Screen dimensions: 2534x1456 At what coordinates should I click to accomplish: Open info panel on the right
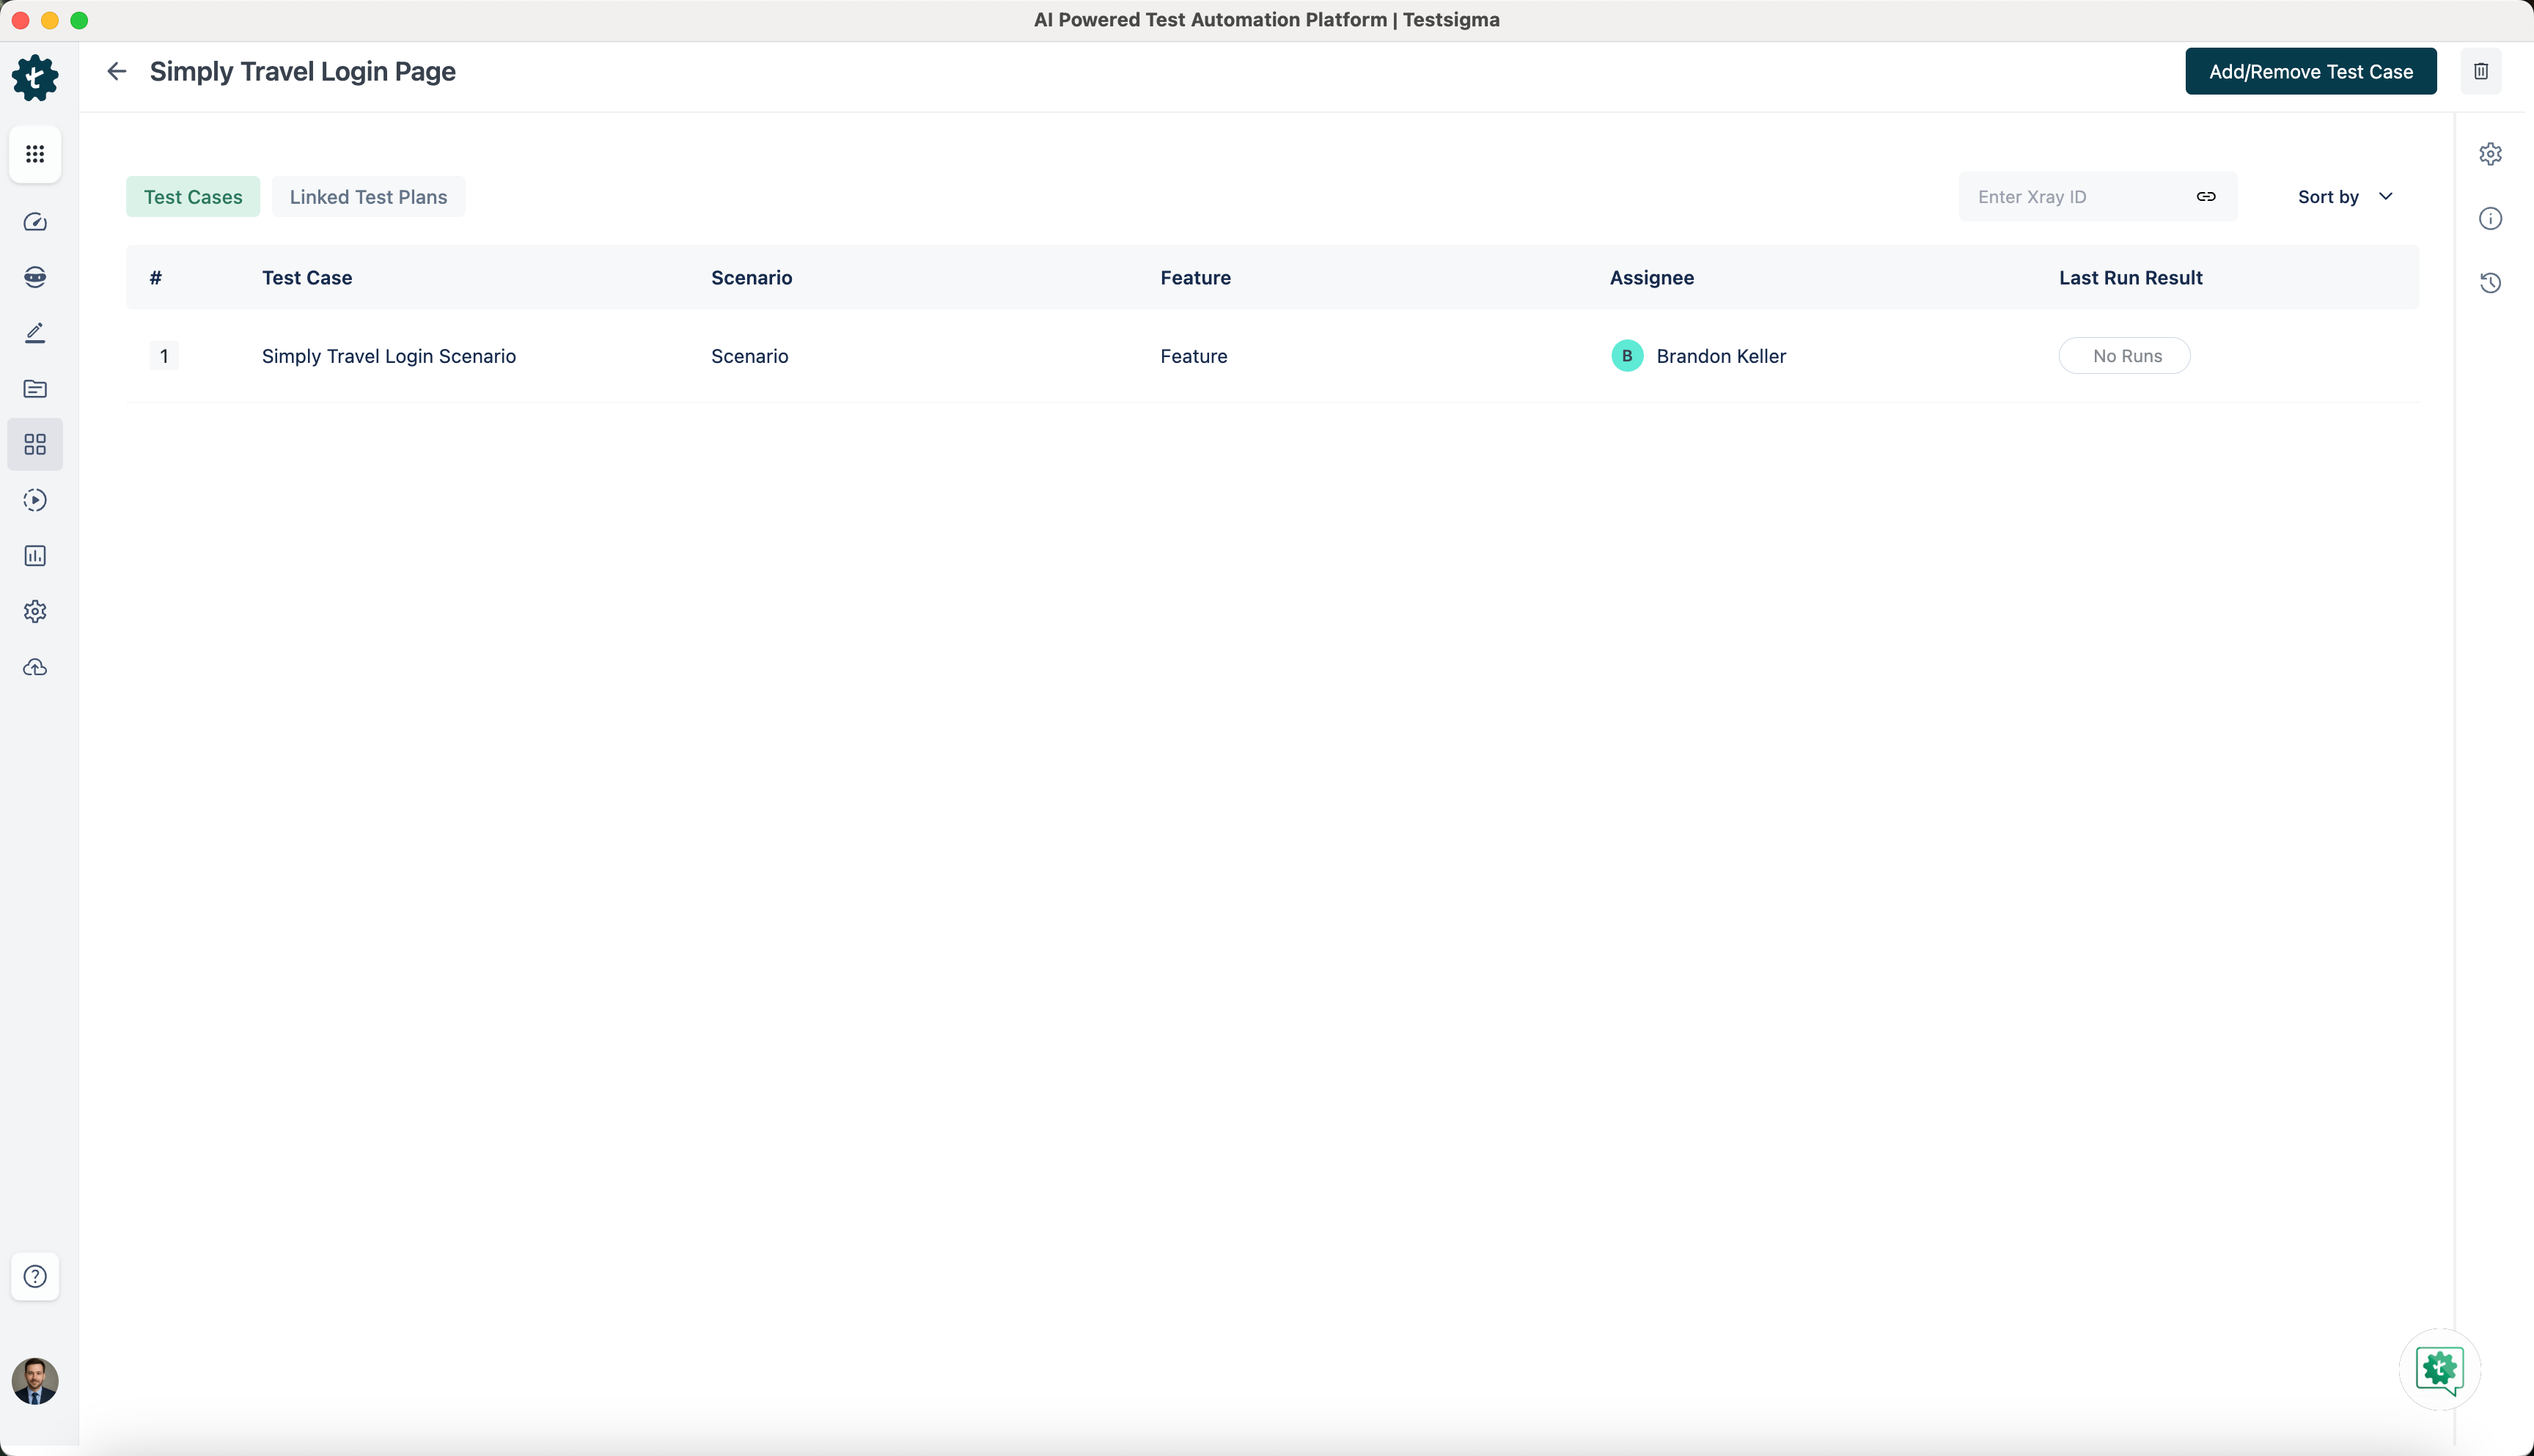[x=2491, y=218]
